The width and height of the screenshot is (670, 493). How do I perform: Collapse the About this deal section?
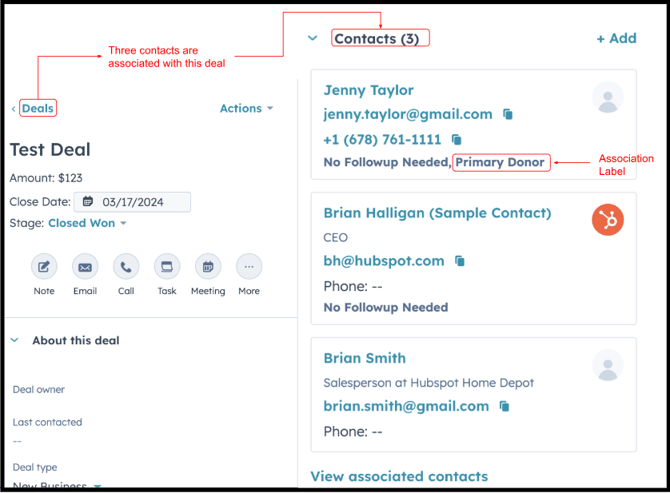15,340
